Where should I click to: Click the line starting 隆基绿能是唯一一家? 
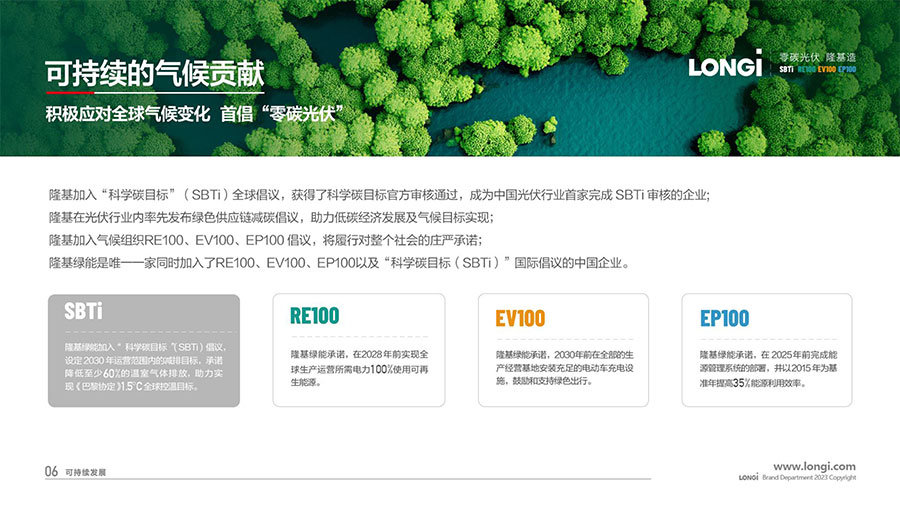(339, 263)
